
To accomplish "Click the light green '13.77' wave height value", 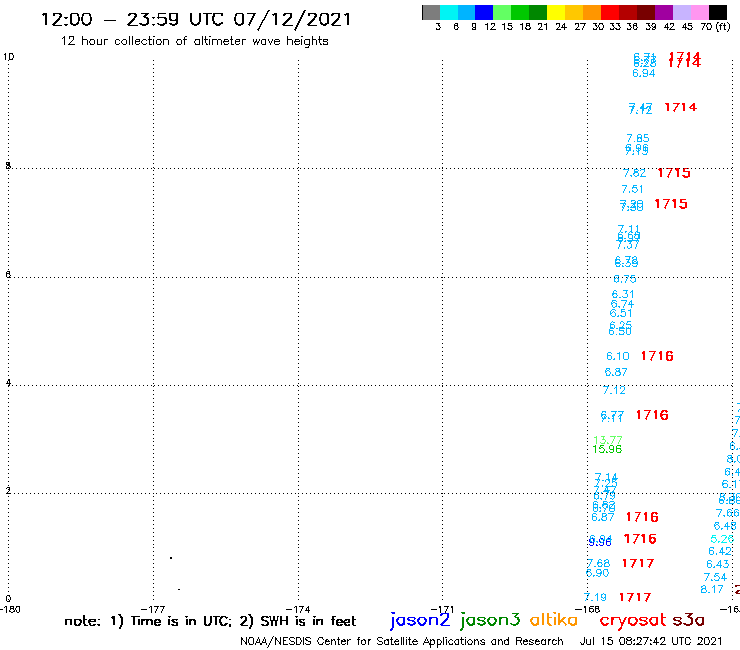I will coord(607,440).
